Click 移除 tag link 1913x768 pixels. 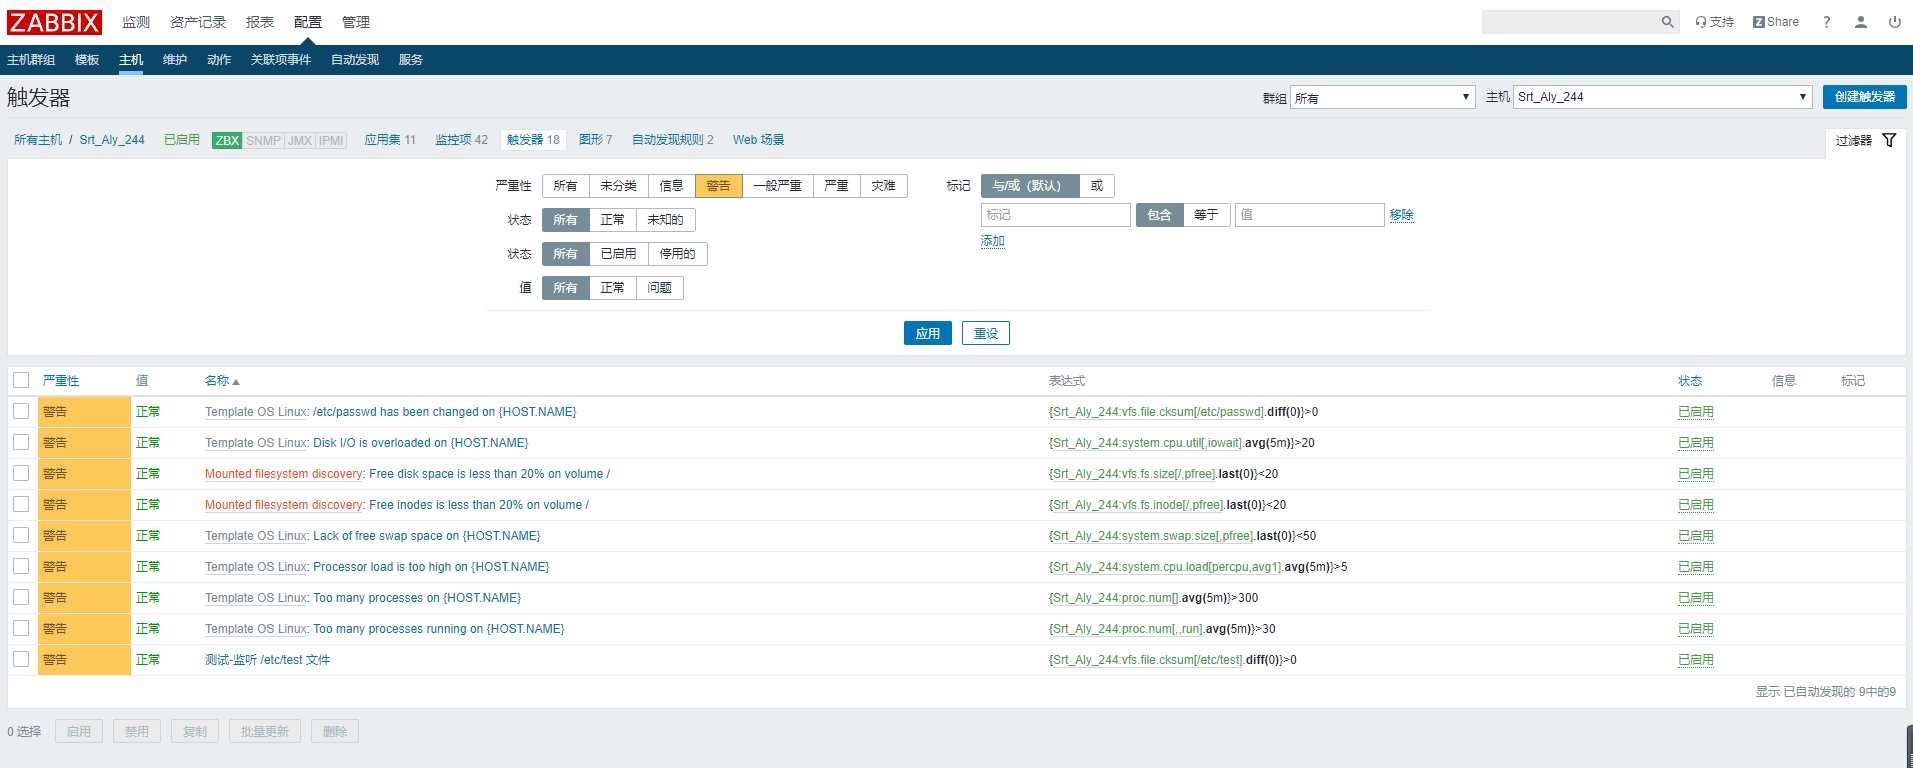click(1402, 215)
